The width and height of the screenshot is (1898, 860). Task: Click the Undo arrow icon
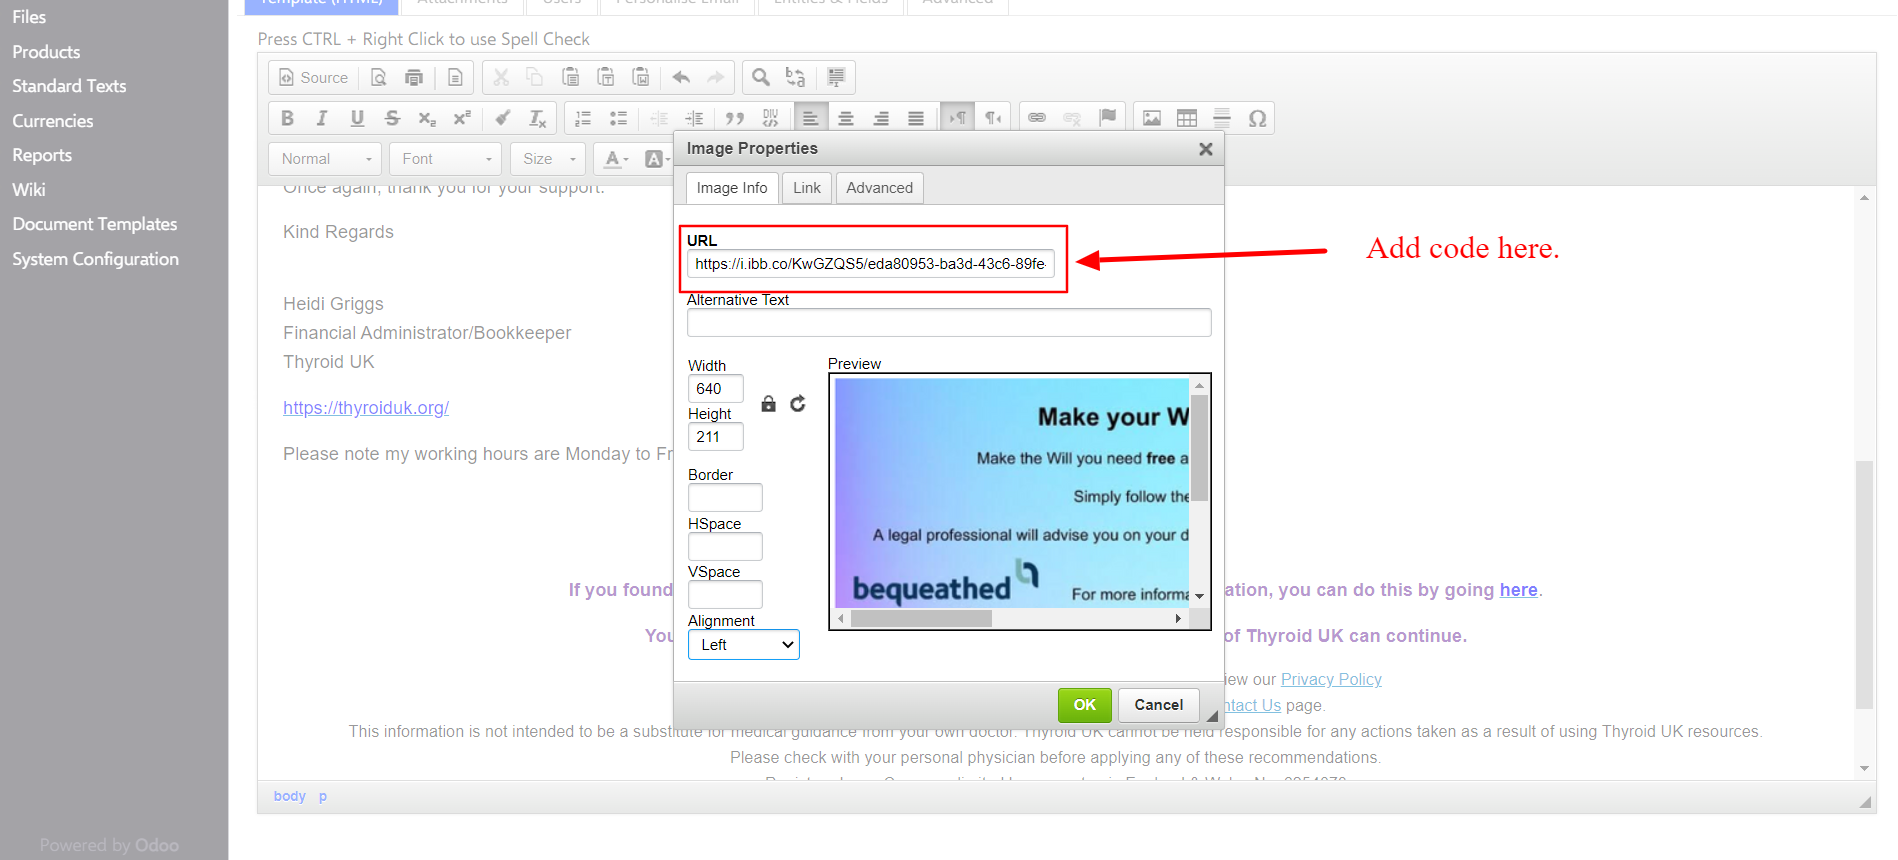(681, 77)
